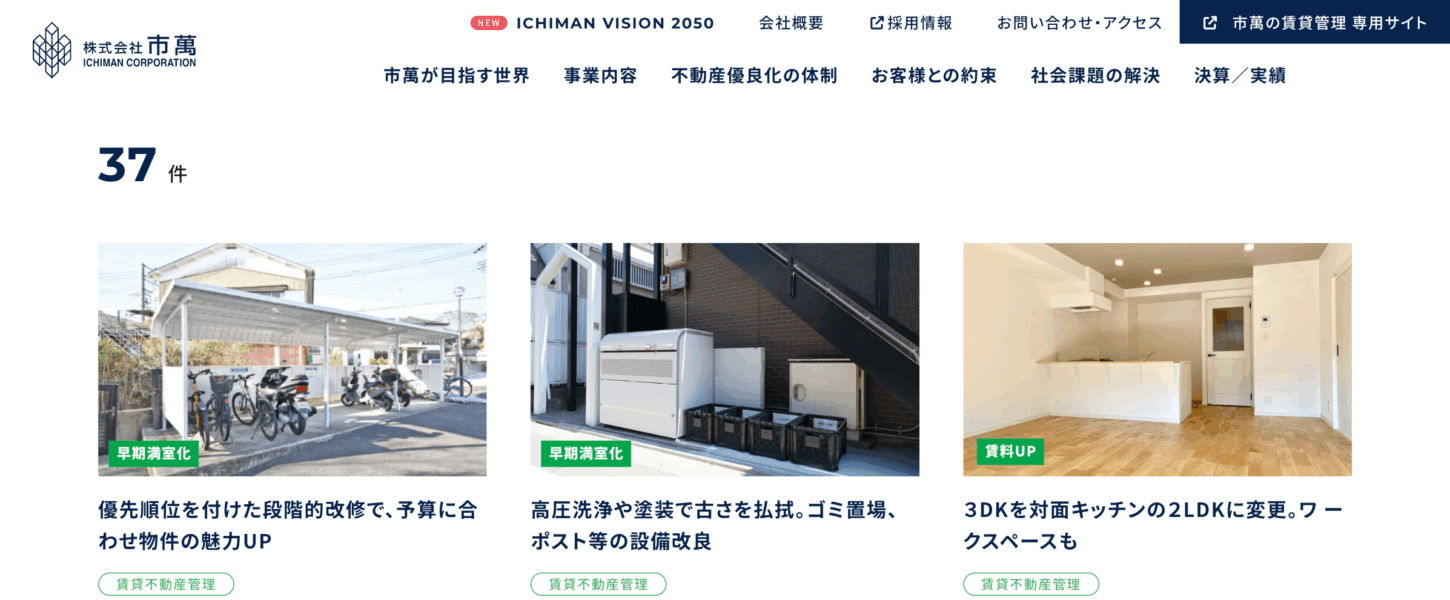The image size is (1450, 600).
Task: Go to お問い合わせ・アクセス page
Action: pos(1079,23)
